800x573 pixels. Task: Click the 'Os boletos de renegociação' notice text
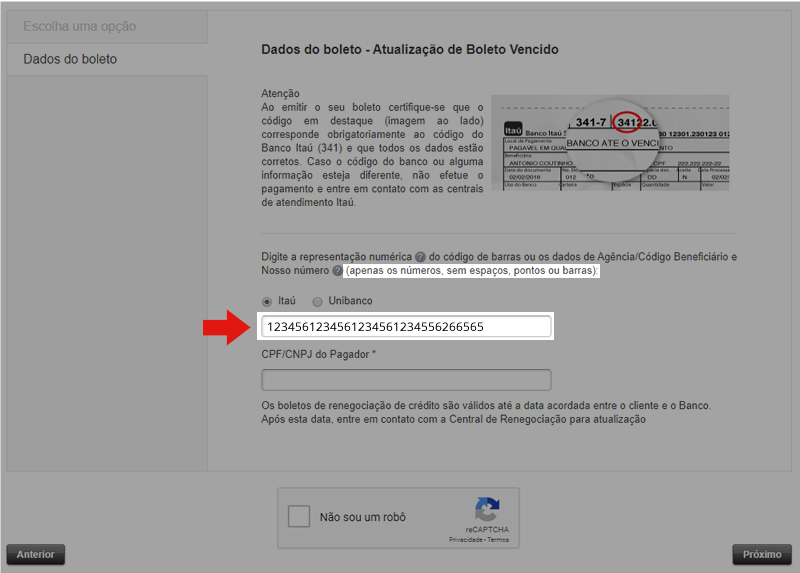point(486,412)
